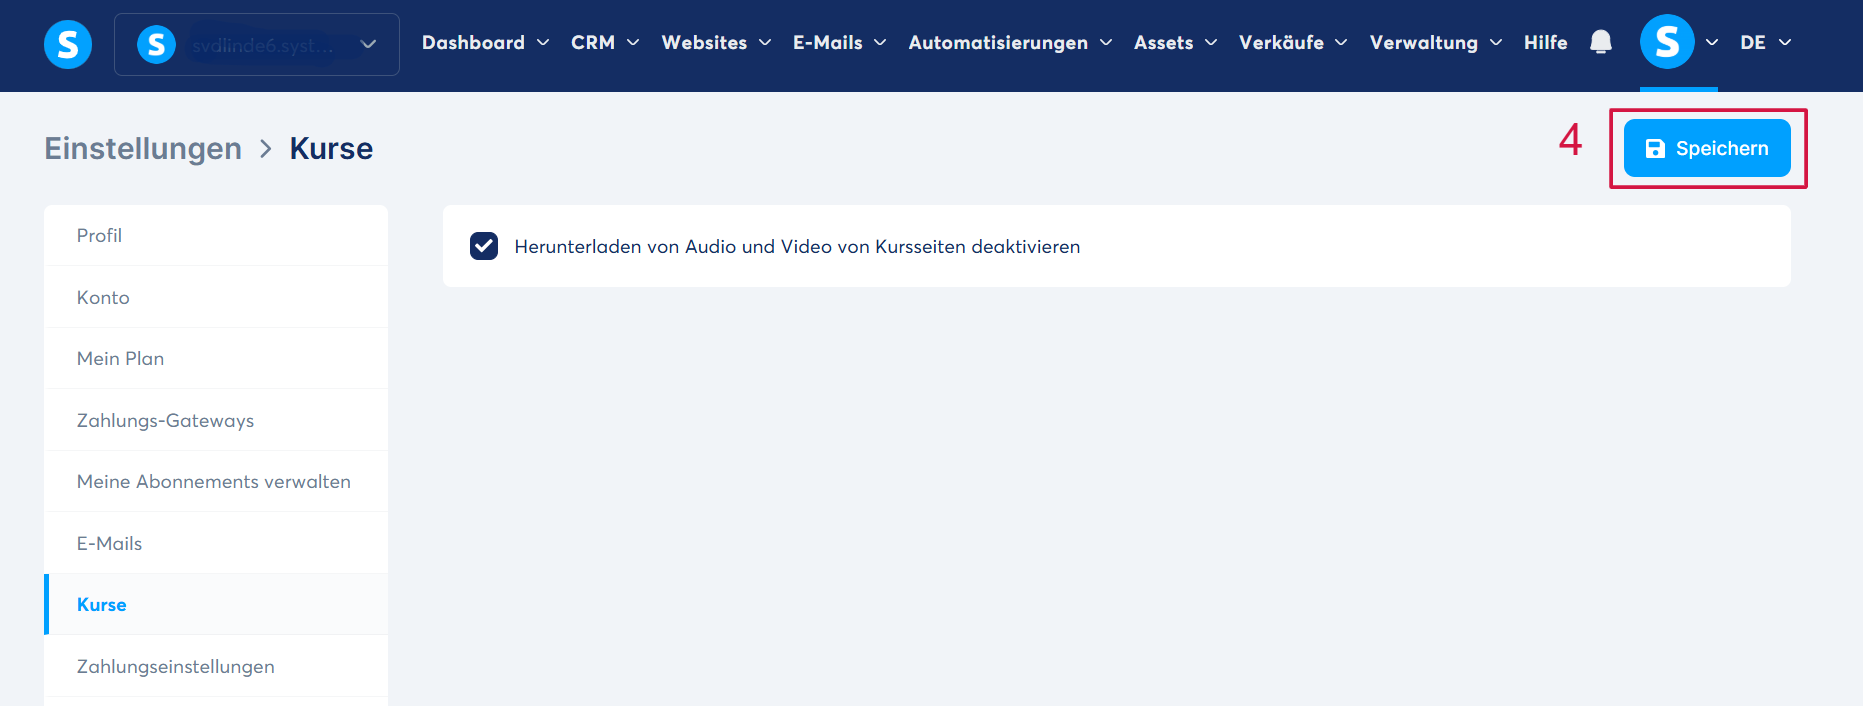1863x706 pixels.
Task: Open the Hilfe page
Action: pyautogui.click(x=1545, y=42)
